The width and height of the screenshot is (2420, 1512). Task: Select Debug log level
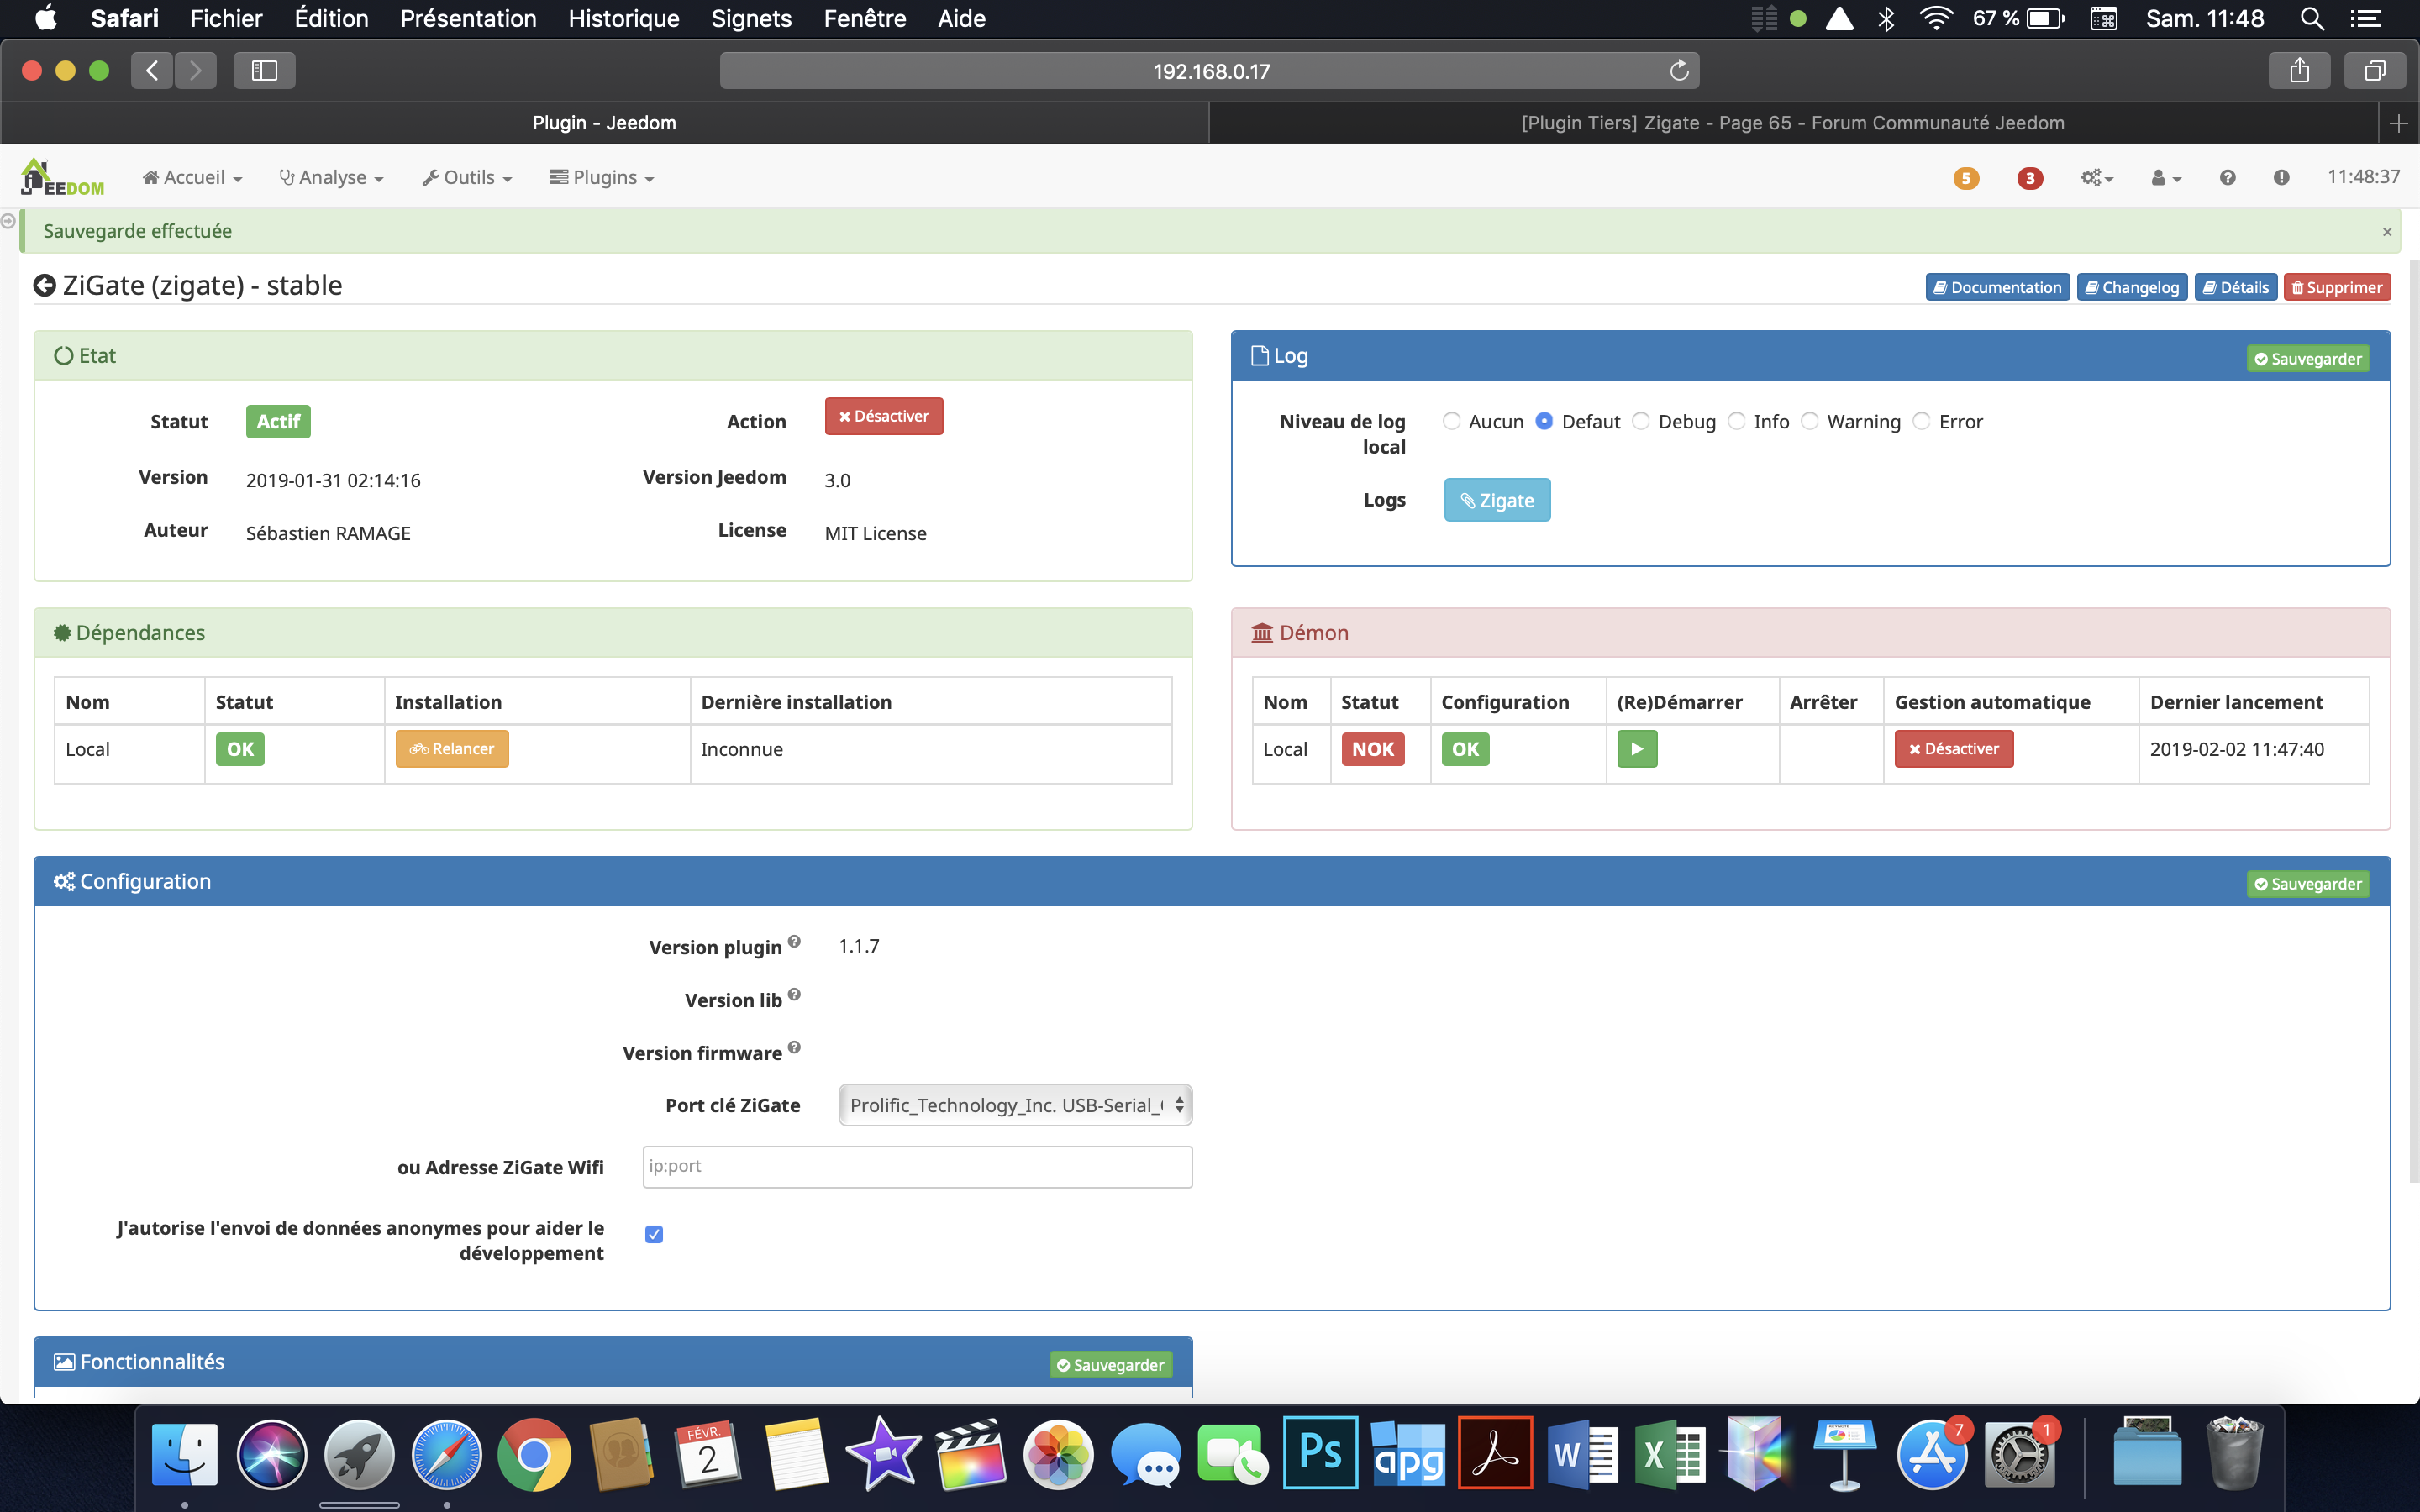click(1641, 421)
